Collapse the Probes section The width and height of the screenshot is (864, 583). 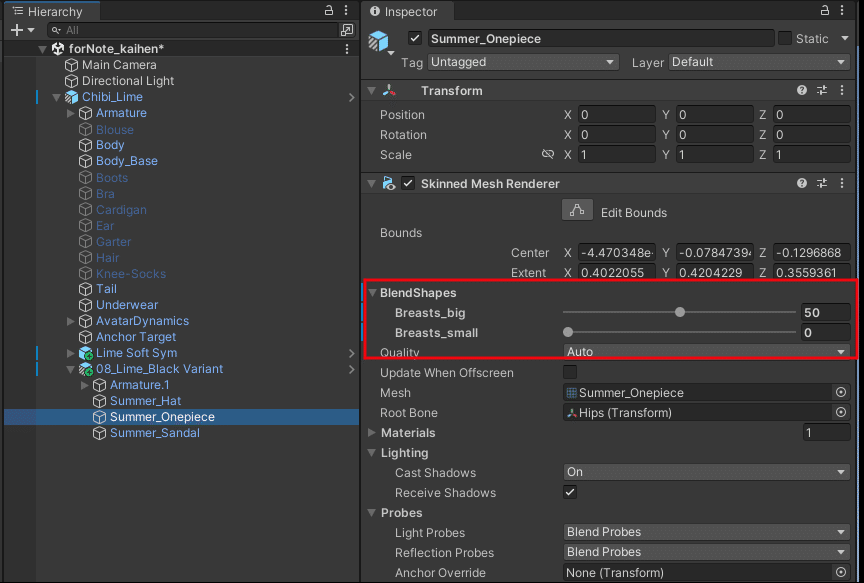372,512
